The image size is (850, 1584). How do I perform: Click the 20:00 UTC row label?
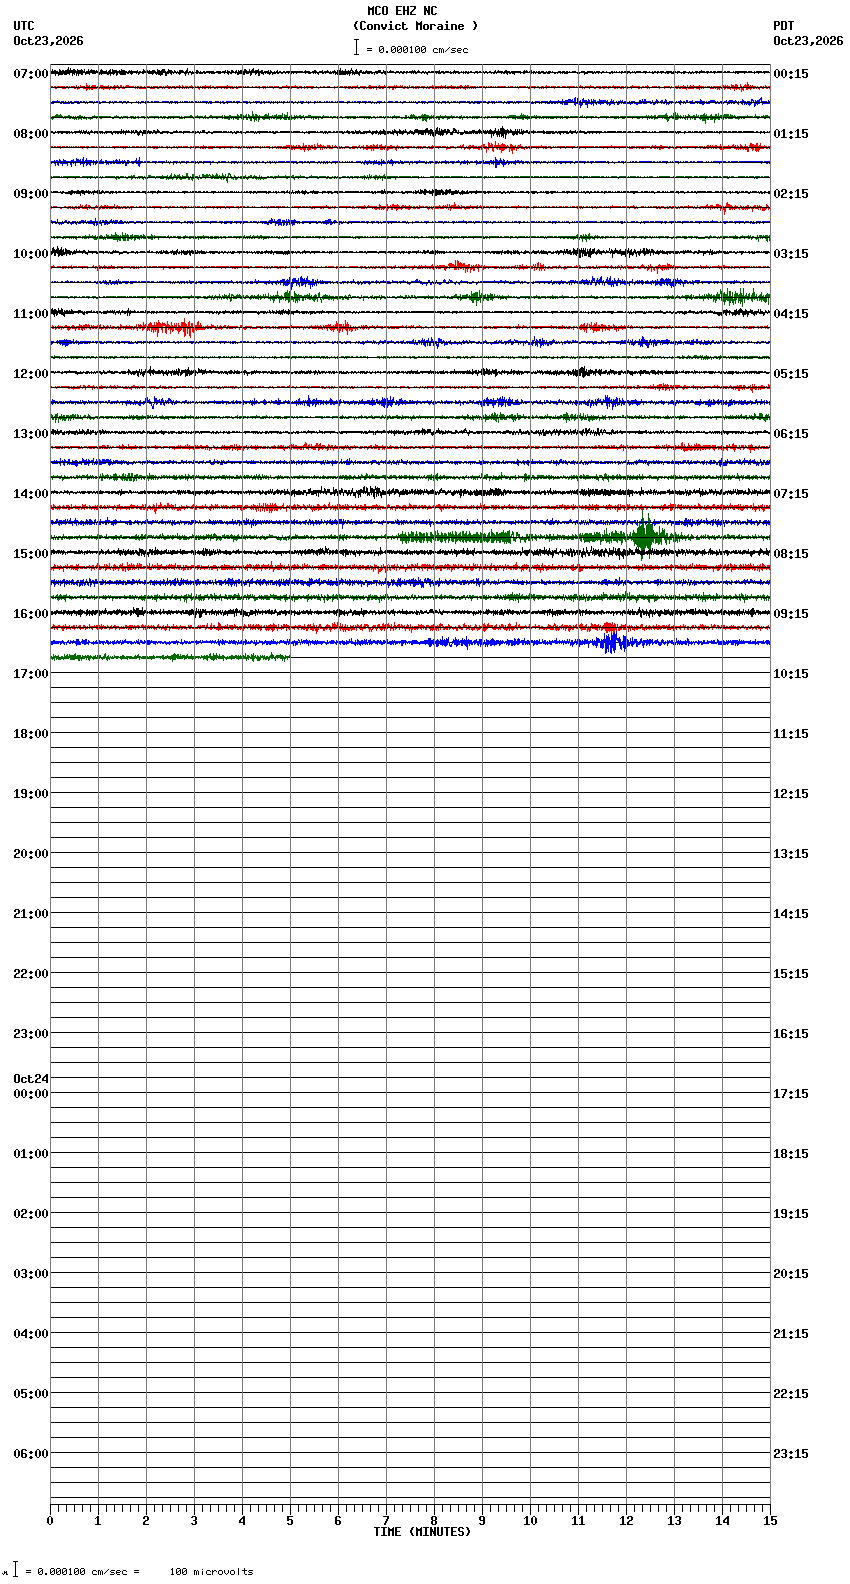click(31, 854)
